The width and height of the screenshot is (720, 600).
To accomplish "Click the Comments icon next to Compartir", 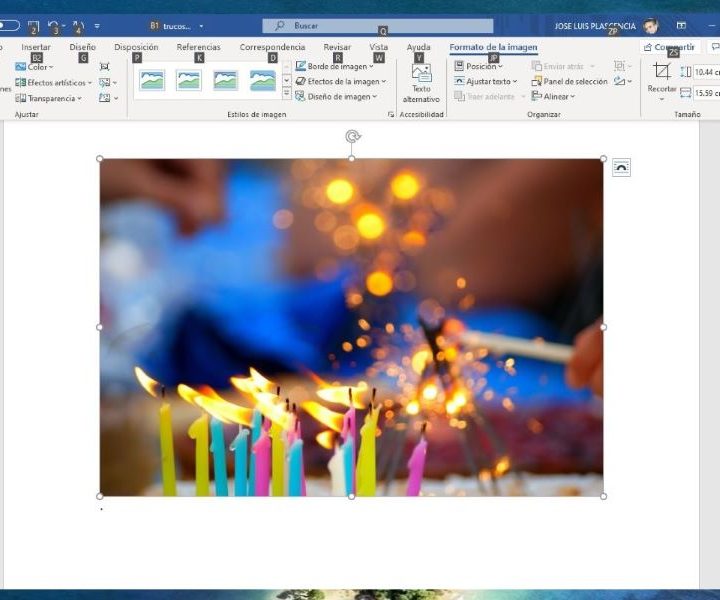I will tap(714, 47).
